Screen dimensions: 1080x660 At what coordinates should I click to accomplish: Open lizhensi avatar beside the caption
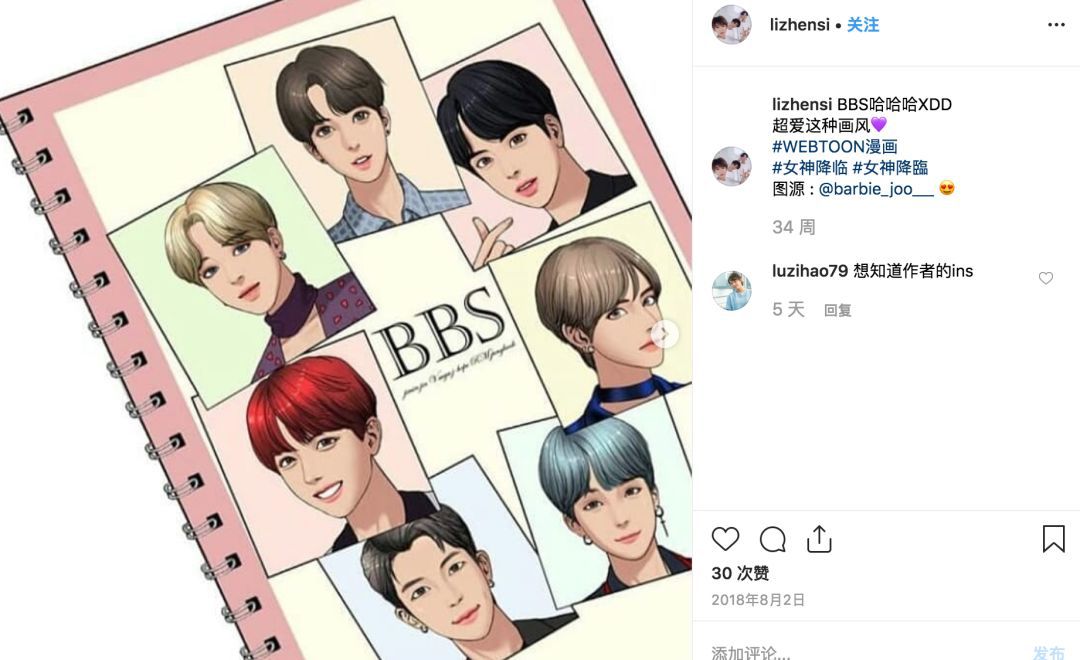(x=731, y=166)
